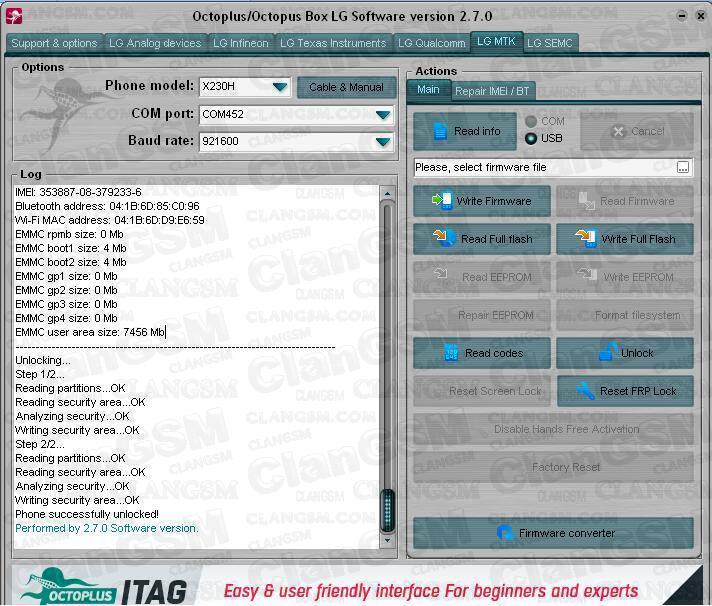
Task: Click the Read Full flash button
Action: [x=482, y=239]
